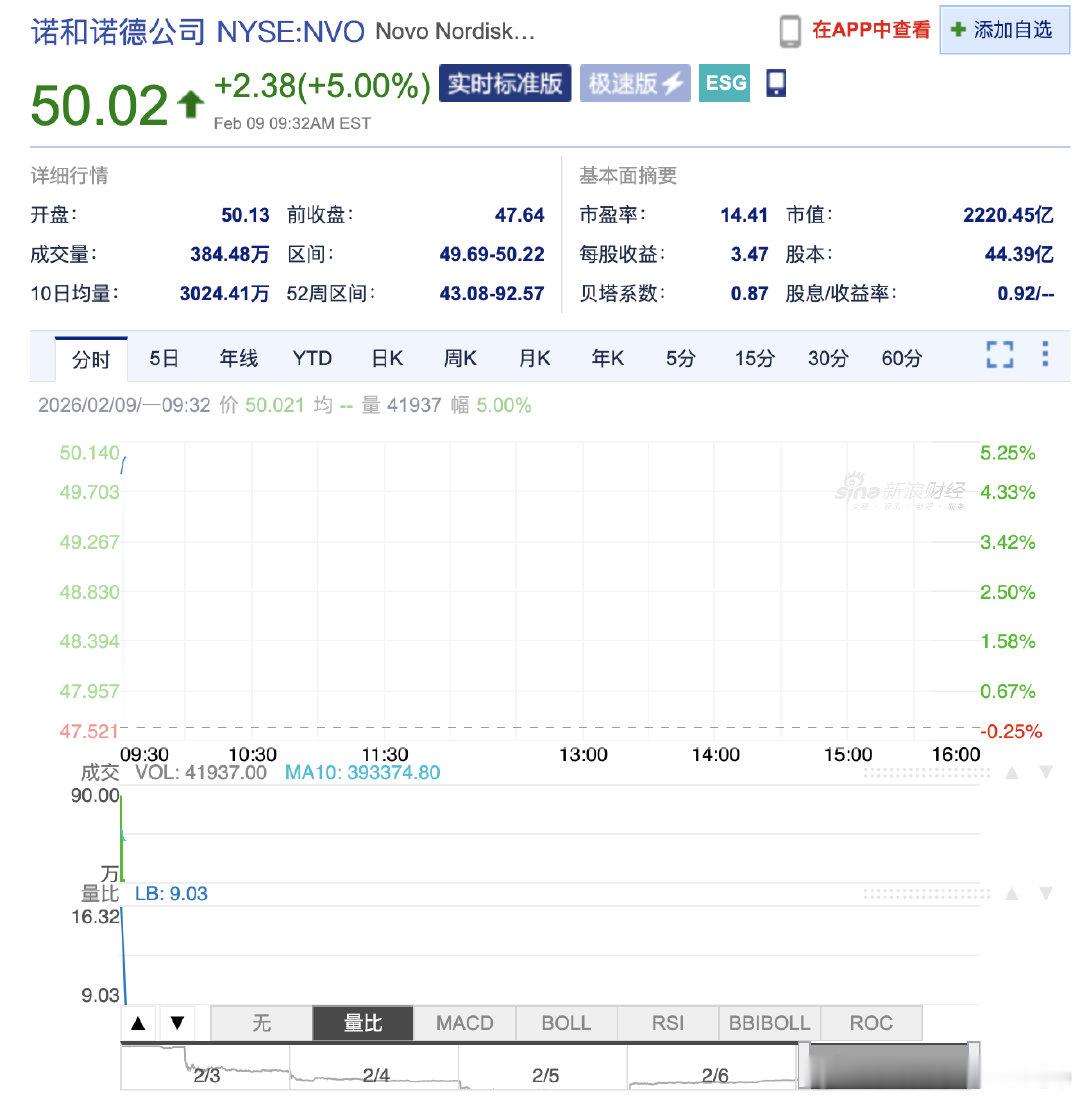This screenshot has height=1100, width=1080.
Task: Enable the ROC indicator
Action: 871,1023
